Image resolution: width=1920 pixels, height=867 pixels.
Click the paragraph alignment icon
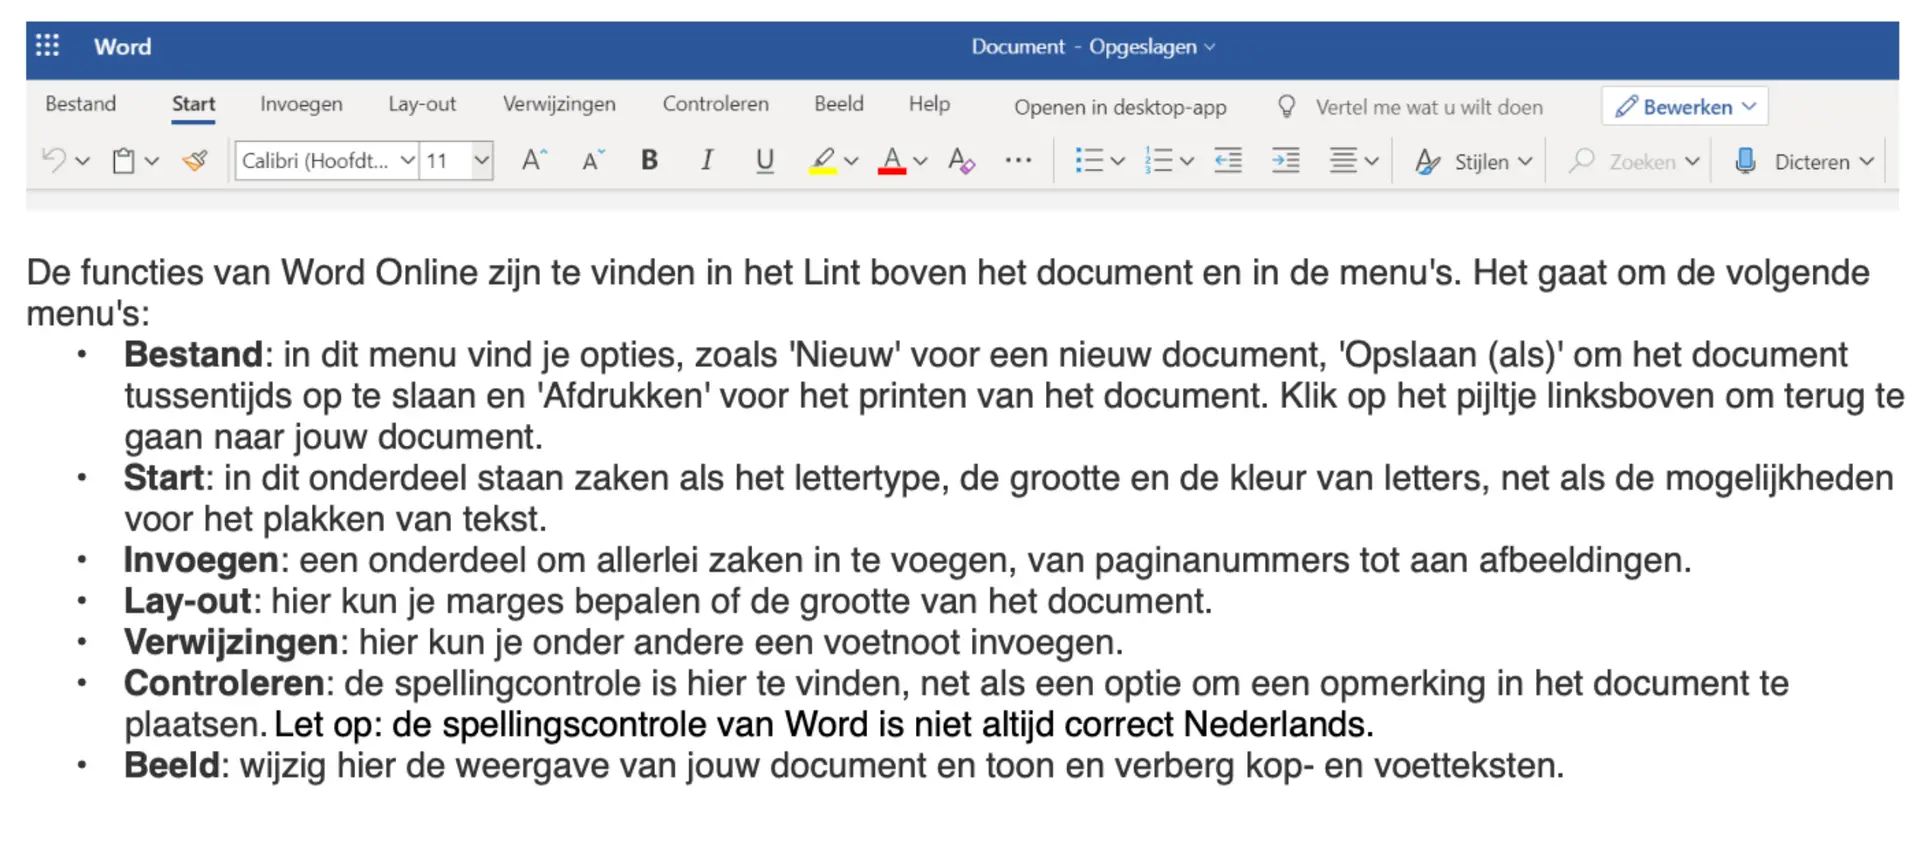pos(1343,160)
